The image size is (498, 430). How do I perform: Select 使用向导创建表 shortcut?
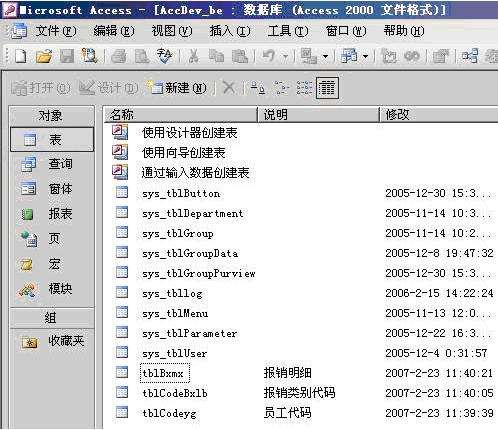[183, 153]
